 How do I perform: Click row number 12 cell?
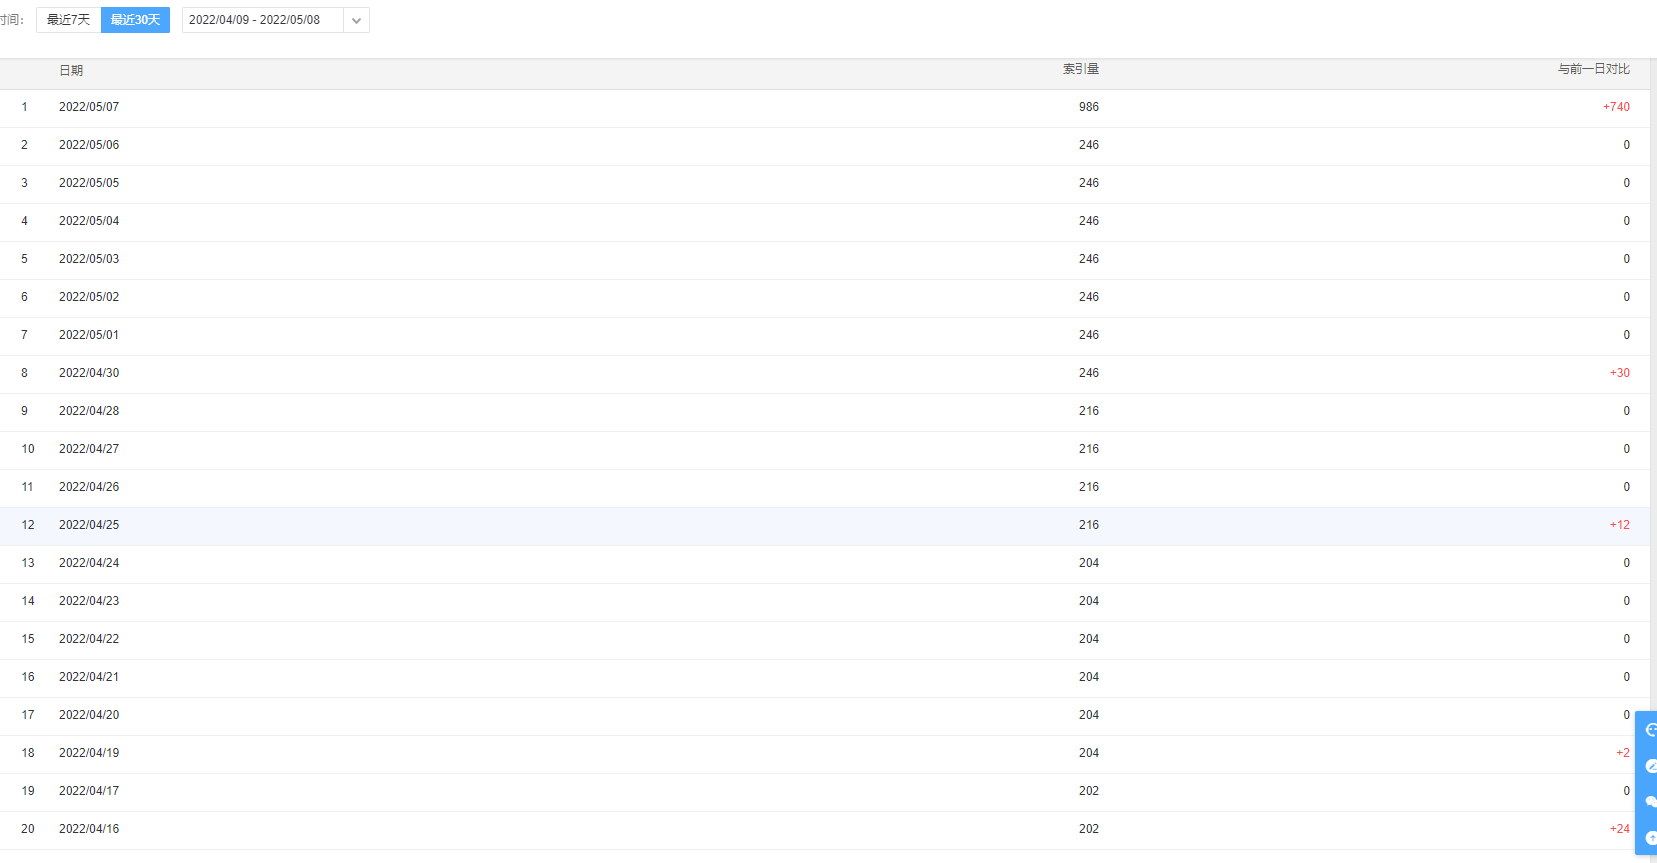click(28, 525)
